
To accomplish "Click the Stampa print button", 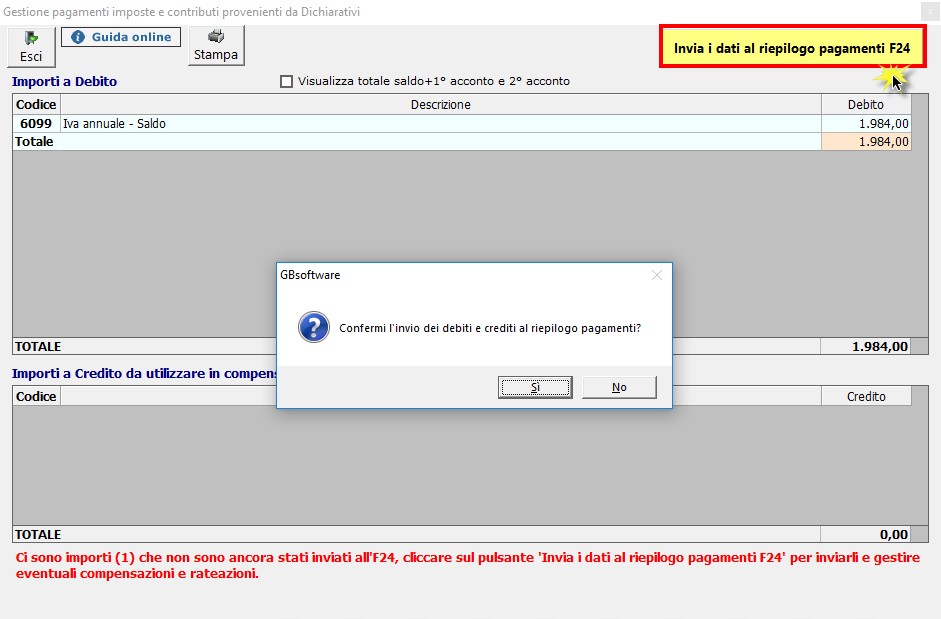I will point(216,46).
